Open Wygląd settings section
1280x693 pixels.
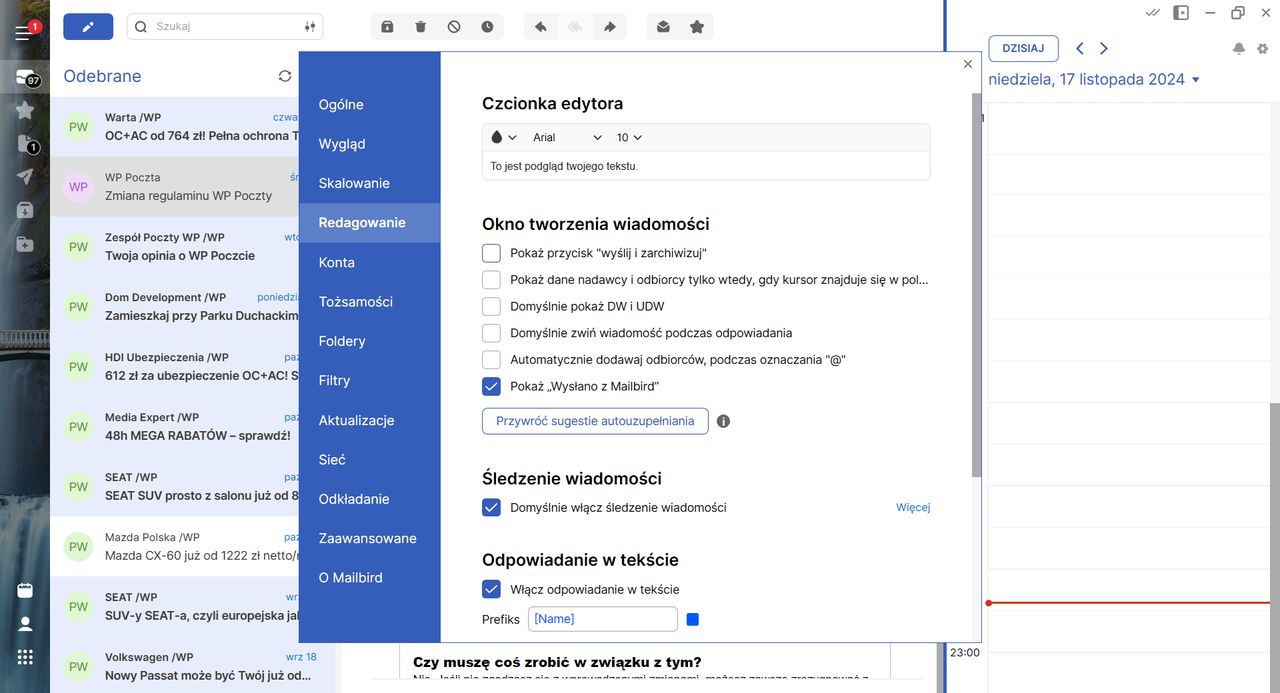[369, 144]
